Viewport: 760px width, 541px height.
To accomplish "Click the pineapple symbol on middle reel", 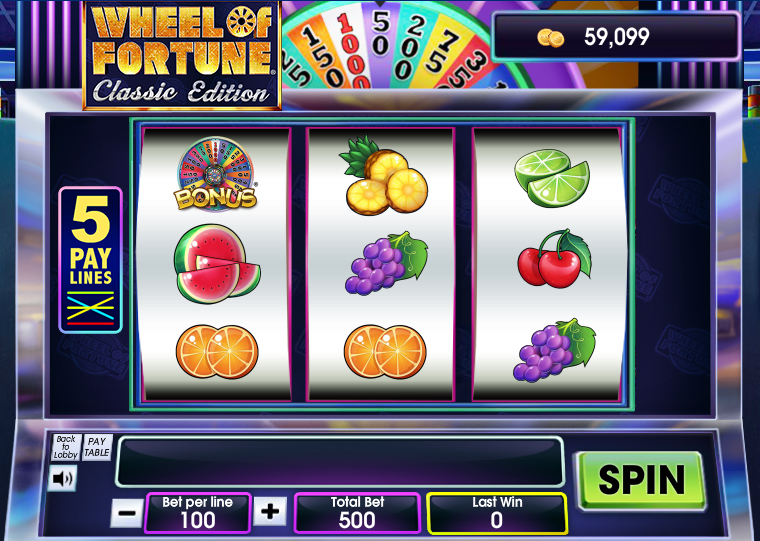I will click(x=383, y=176).
